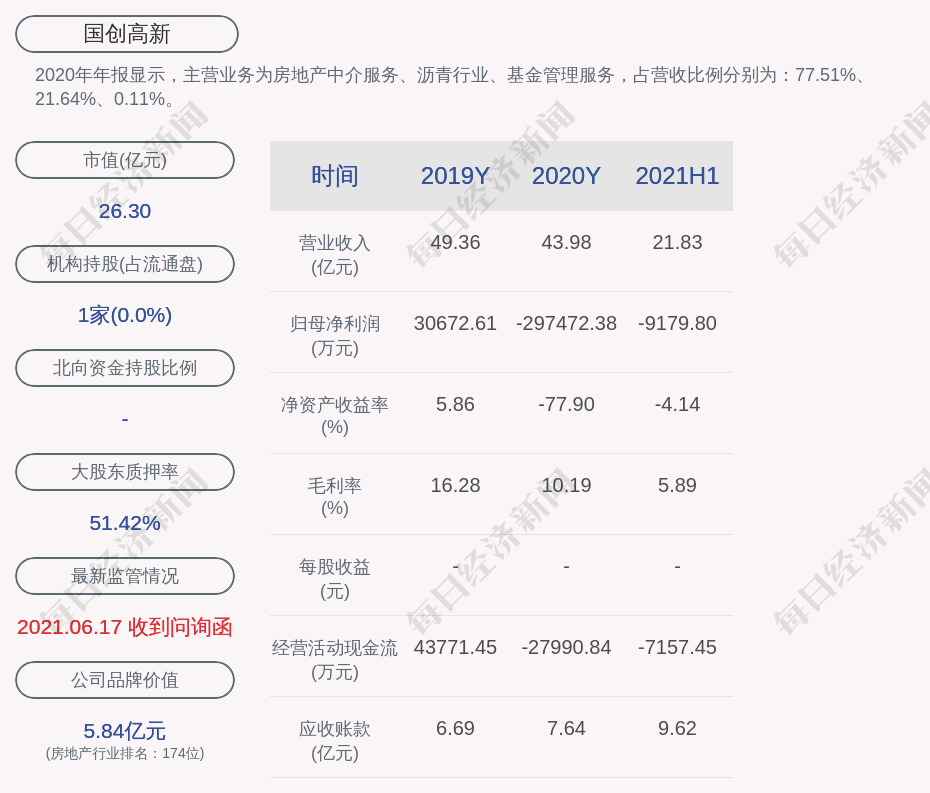This screenshot has width=930, height=793.
Task: Click the dash under 北向资金持股比例
Action: click(125, 419)
